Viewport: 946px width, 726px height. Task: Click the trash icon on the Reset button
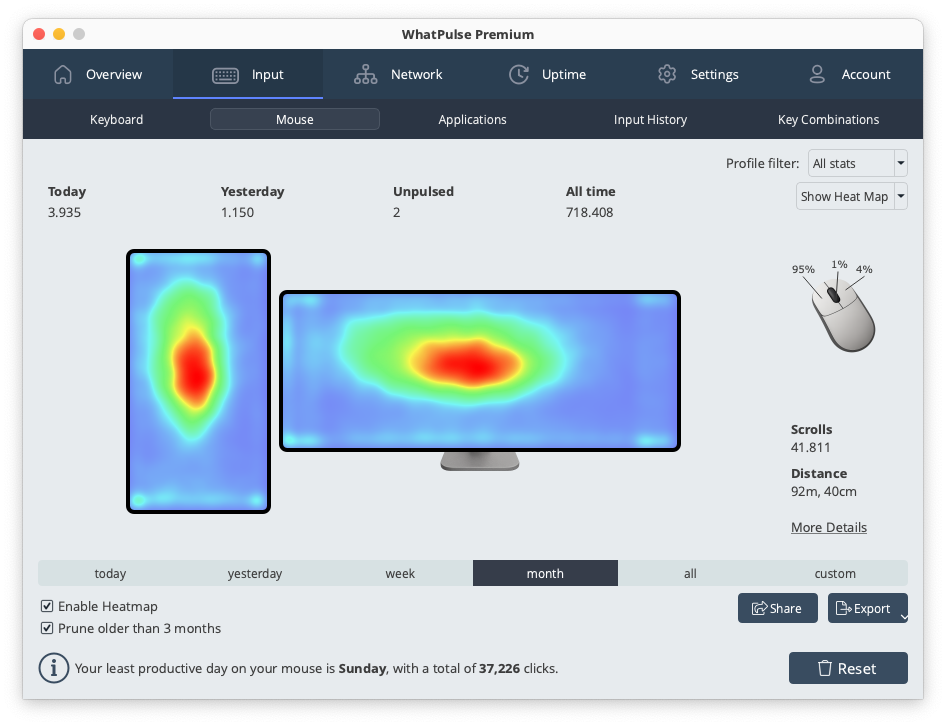coord(827,668)
